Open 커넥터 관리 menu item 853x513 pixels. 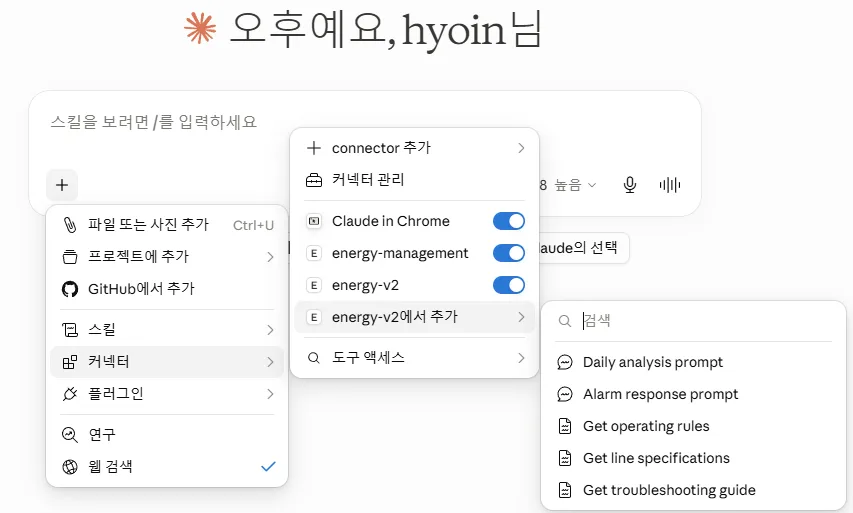[x=415, y=180]
